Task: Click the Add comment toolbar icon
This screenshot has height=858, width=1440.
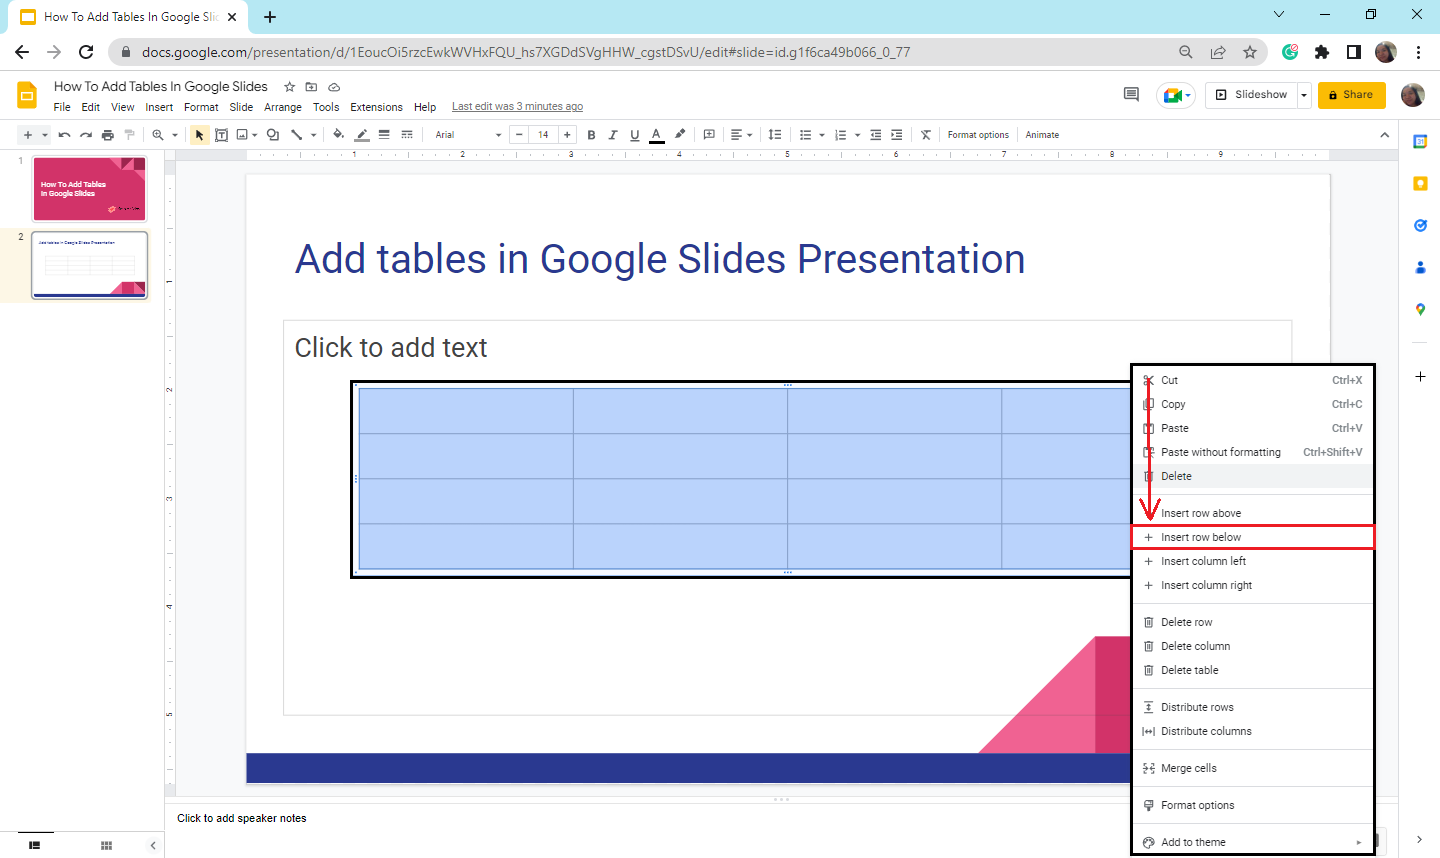Action: click(x=709, y=135)
